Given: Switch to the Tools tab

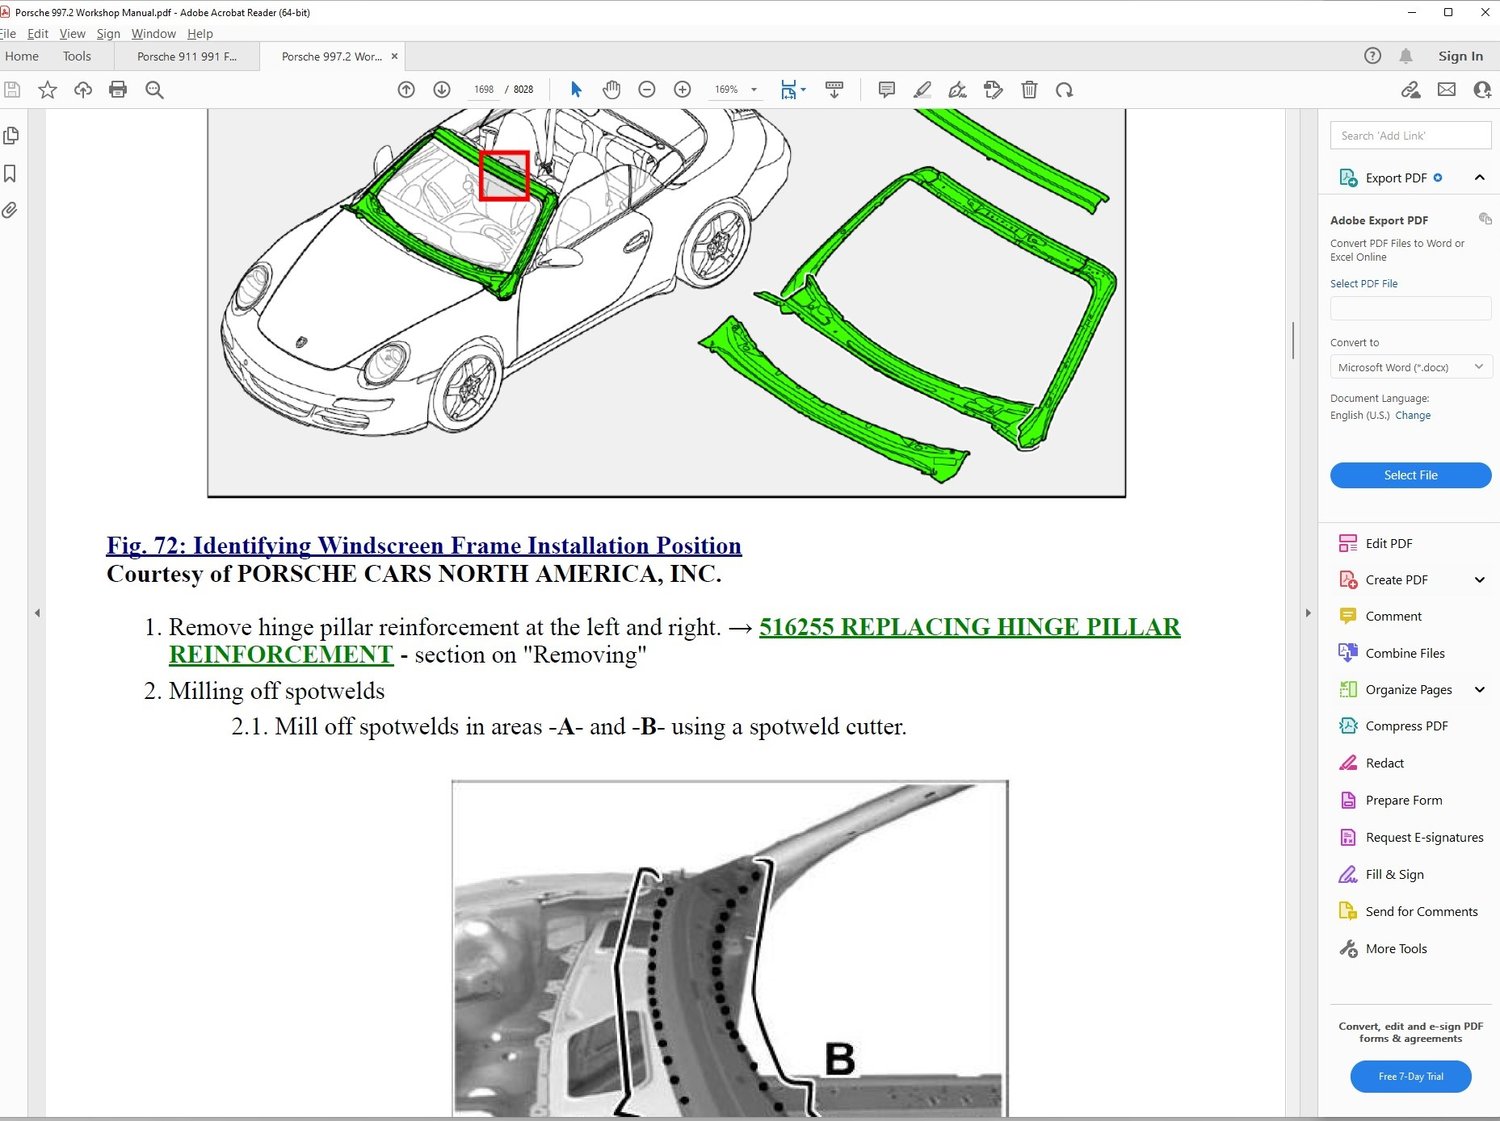Looking at the screenshot, I should pyautogui.click(x=77, y=57).
